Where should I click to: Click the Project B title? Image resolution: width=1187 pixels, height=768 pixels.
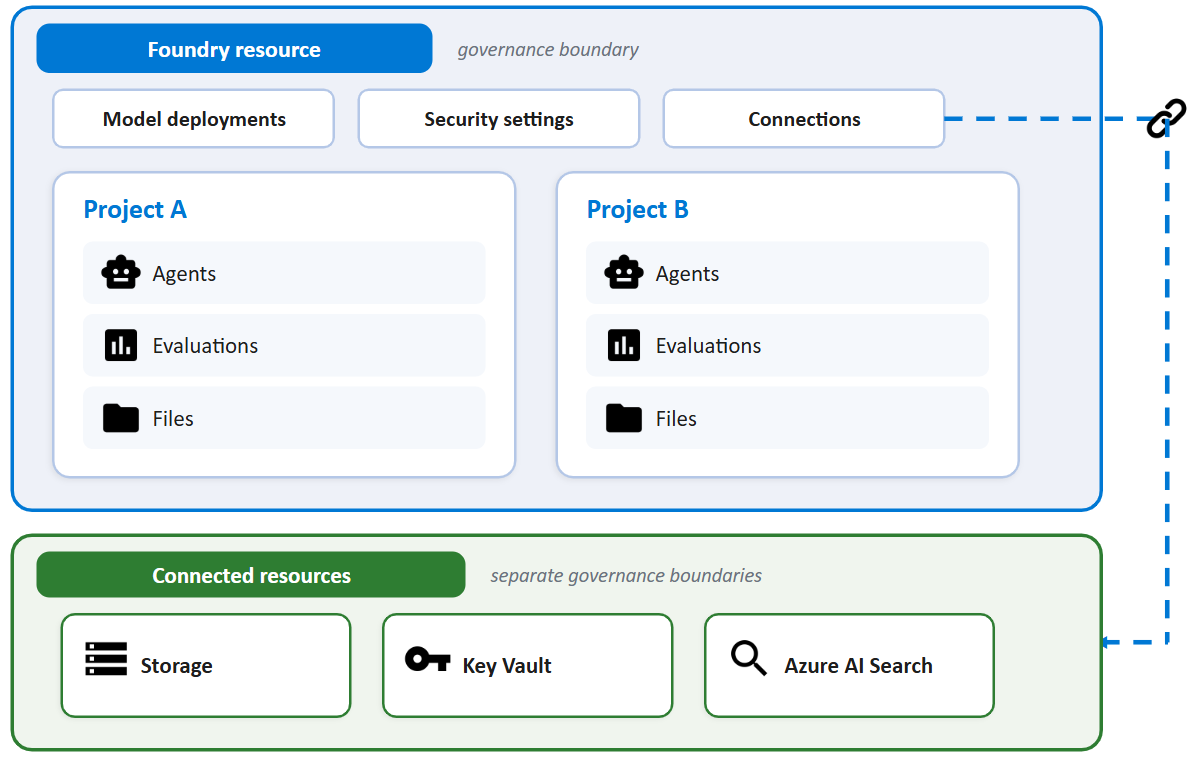pos(637,209)
